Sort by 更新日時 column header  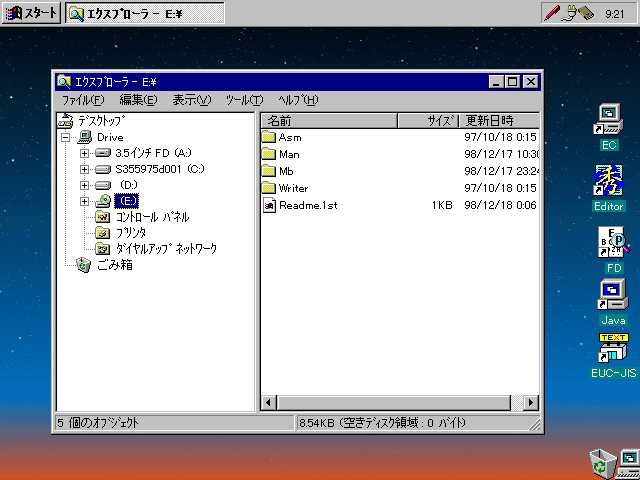coord(499,121)
